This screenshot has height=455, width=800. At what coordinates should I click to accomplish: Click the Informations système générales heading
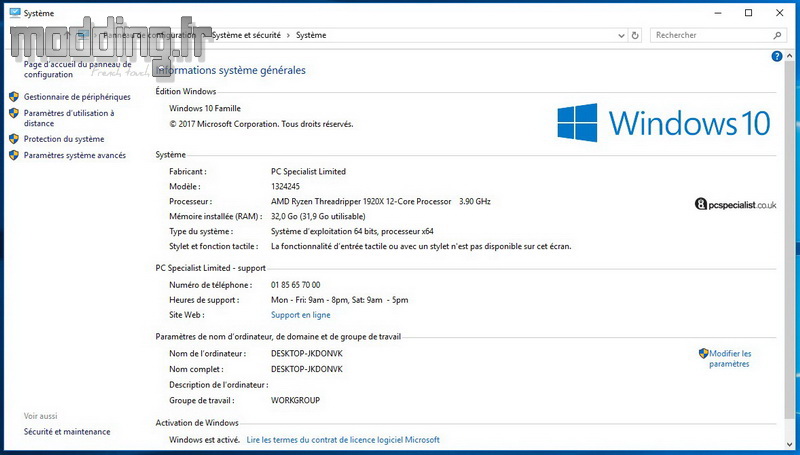[x=231, y=70]
